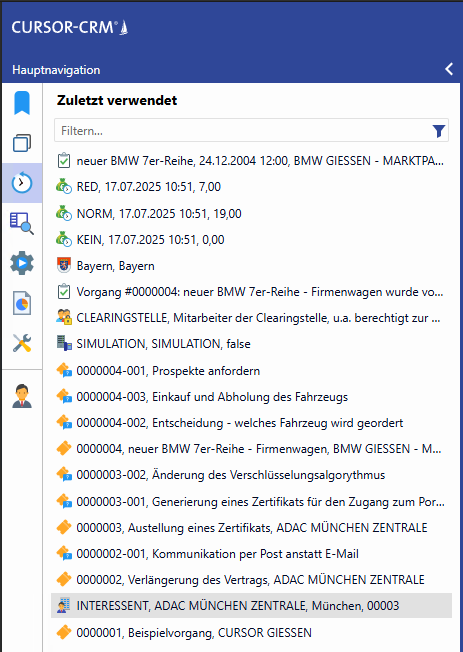Screen dimensions: 463x652
Task: Open the windows stack icon in sidebar
Action: click(22, 143)
